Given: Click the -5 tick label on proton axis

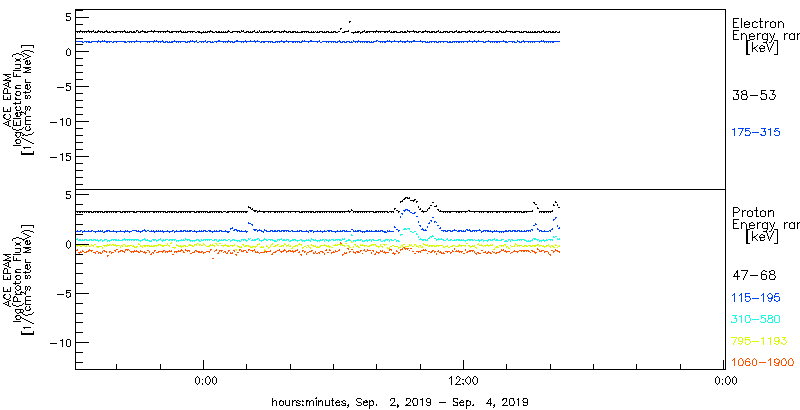Looking at the screenshot, I should (x=63, y=294).
